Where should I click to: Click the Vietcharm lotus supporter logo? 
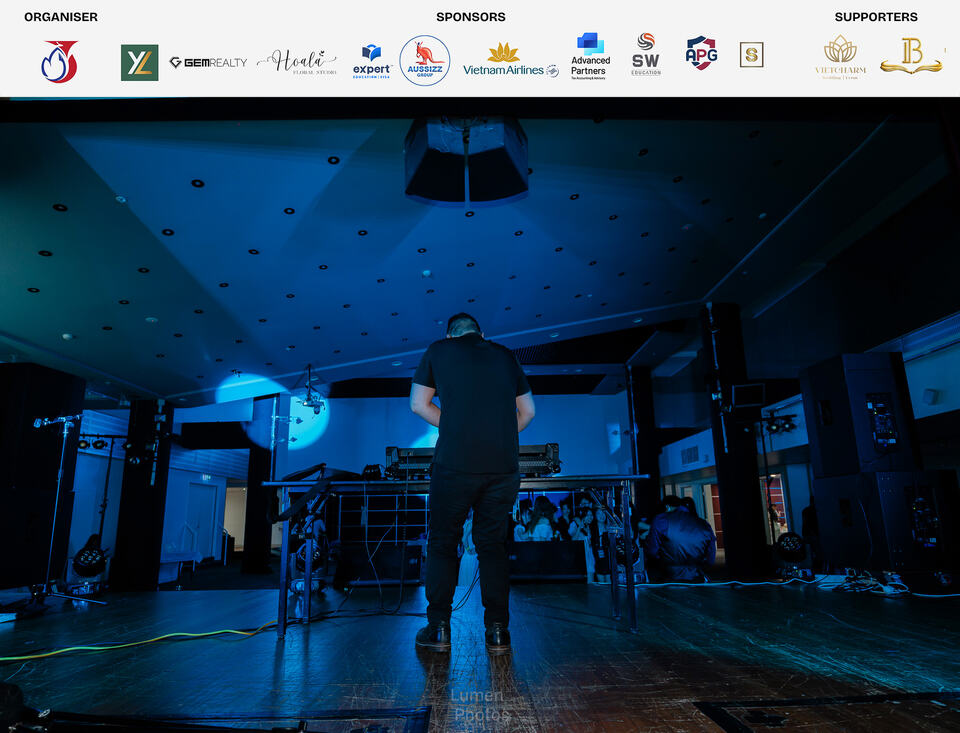(x=840, y=57)
